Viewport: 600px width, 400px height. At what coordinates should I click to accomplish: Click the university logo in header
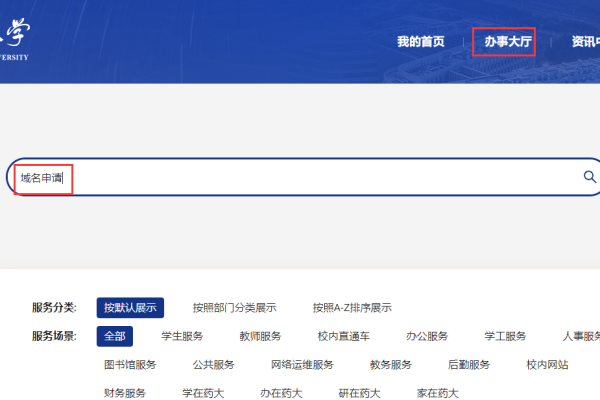(x=15, y=39)
